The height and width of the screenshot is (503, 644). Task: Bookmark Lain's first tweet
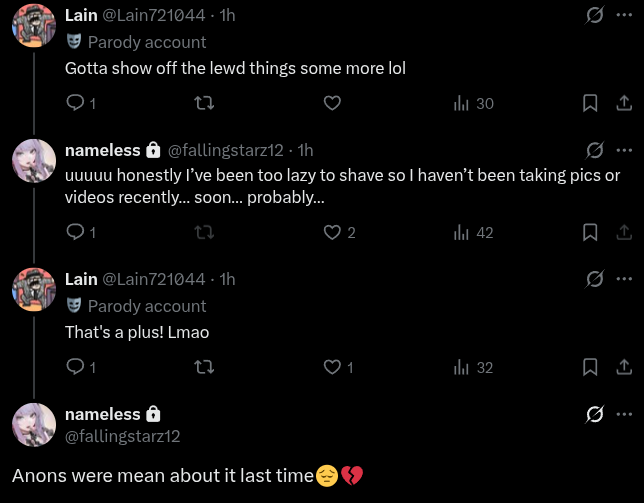point(590,103)
